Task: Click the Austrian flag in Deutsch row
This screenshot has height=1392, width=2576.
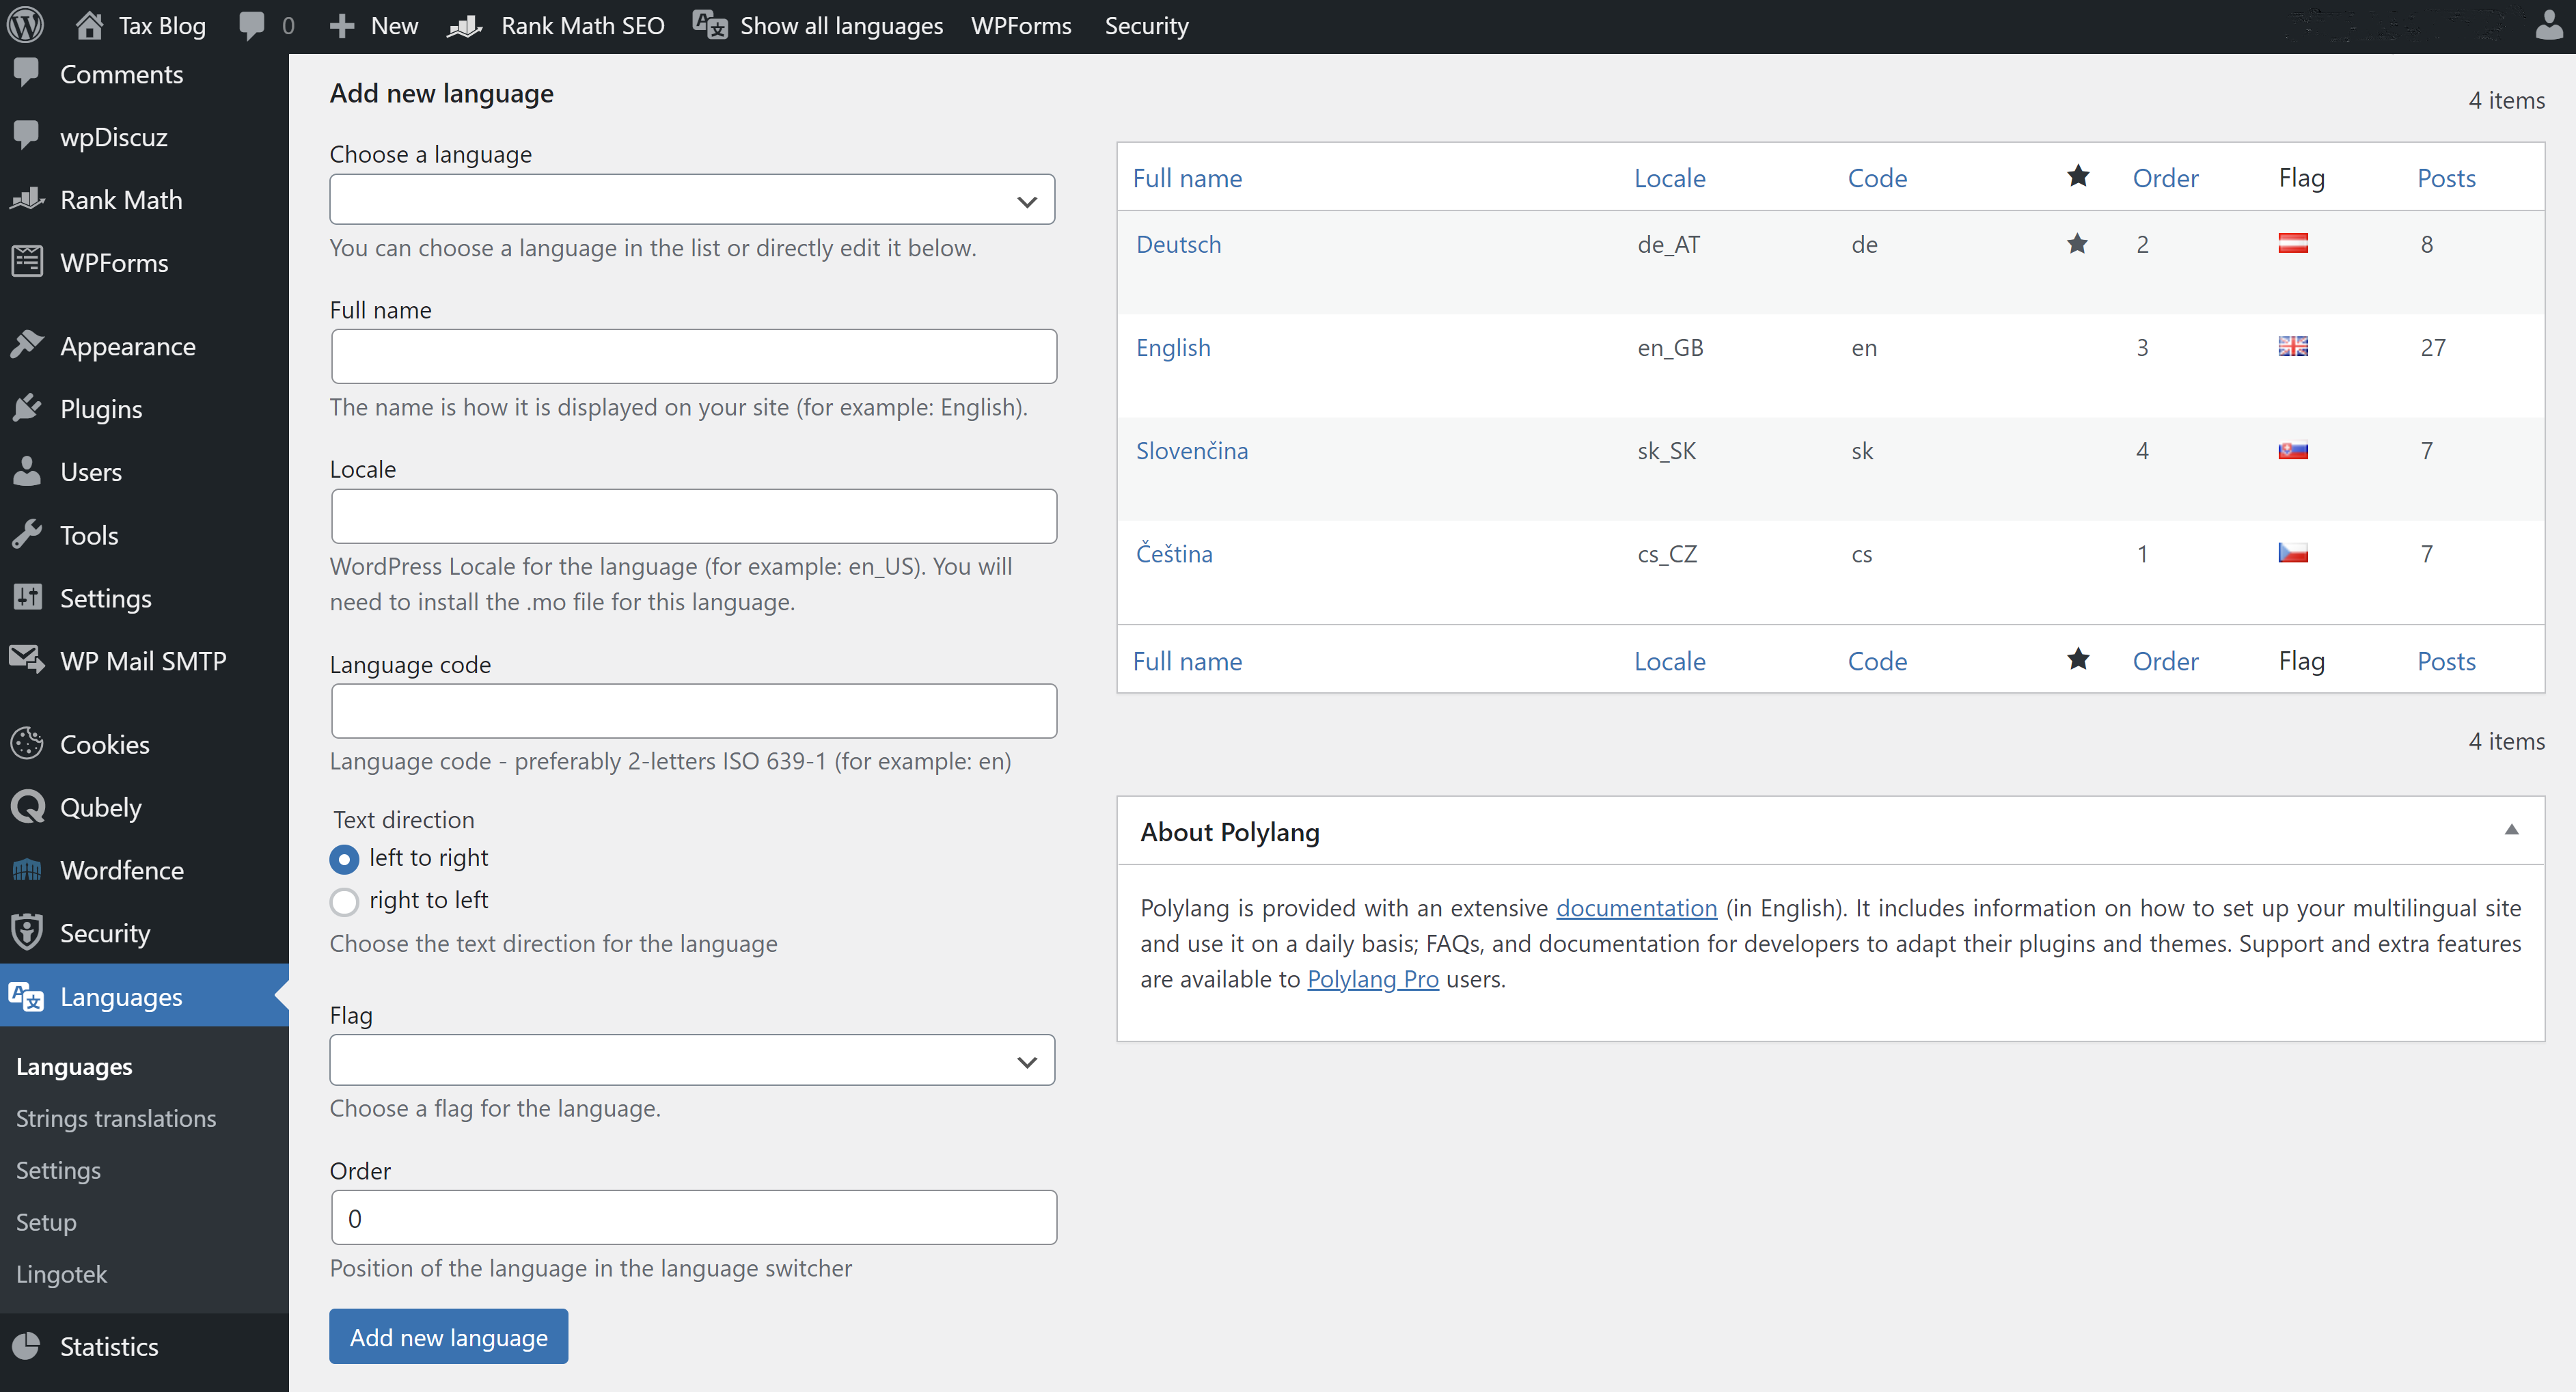Action: coord(2293,243)
